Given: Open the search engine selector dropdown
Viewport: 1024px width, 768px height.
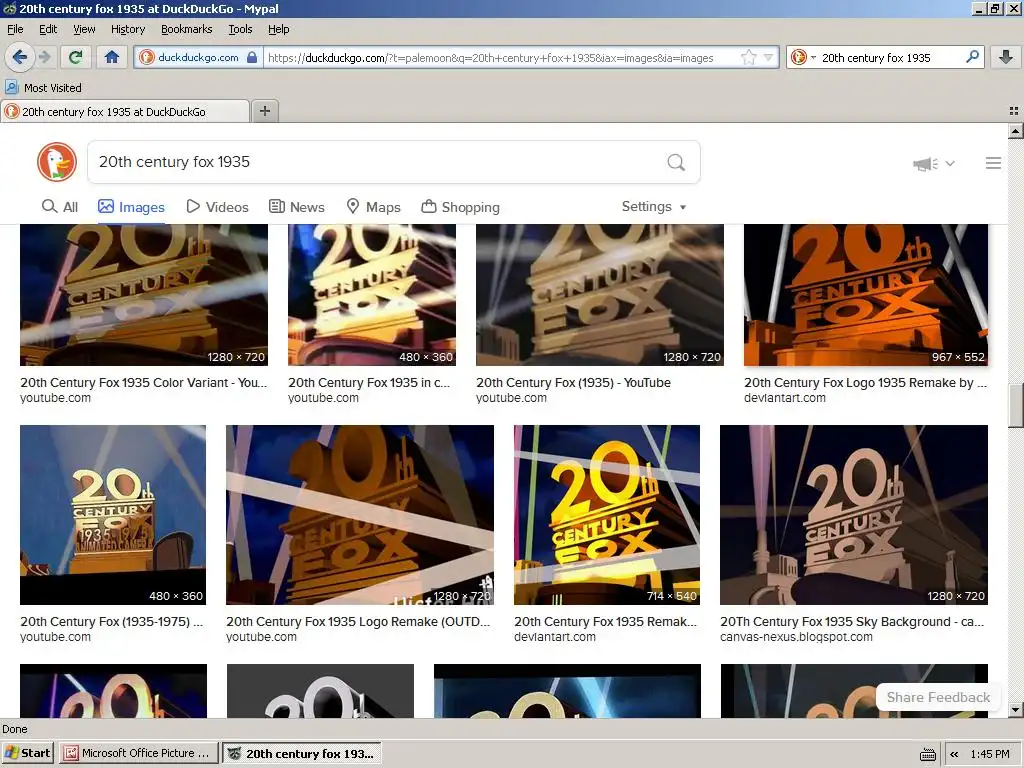Looking at the screenshot, I should 803,57.
